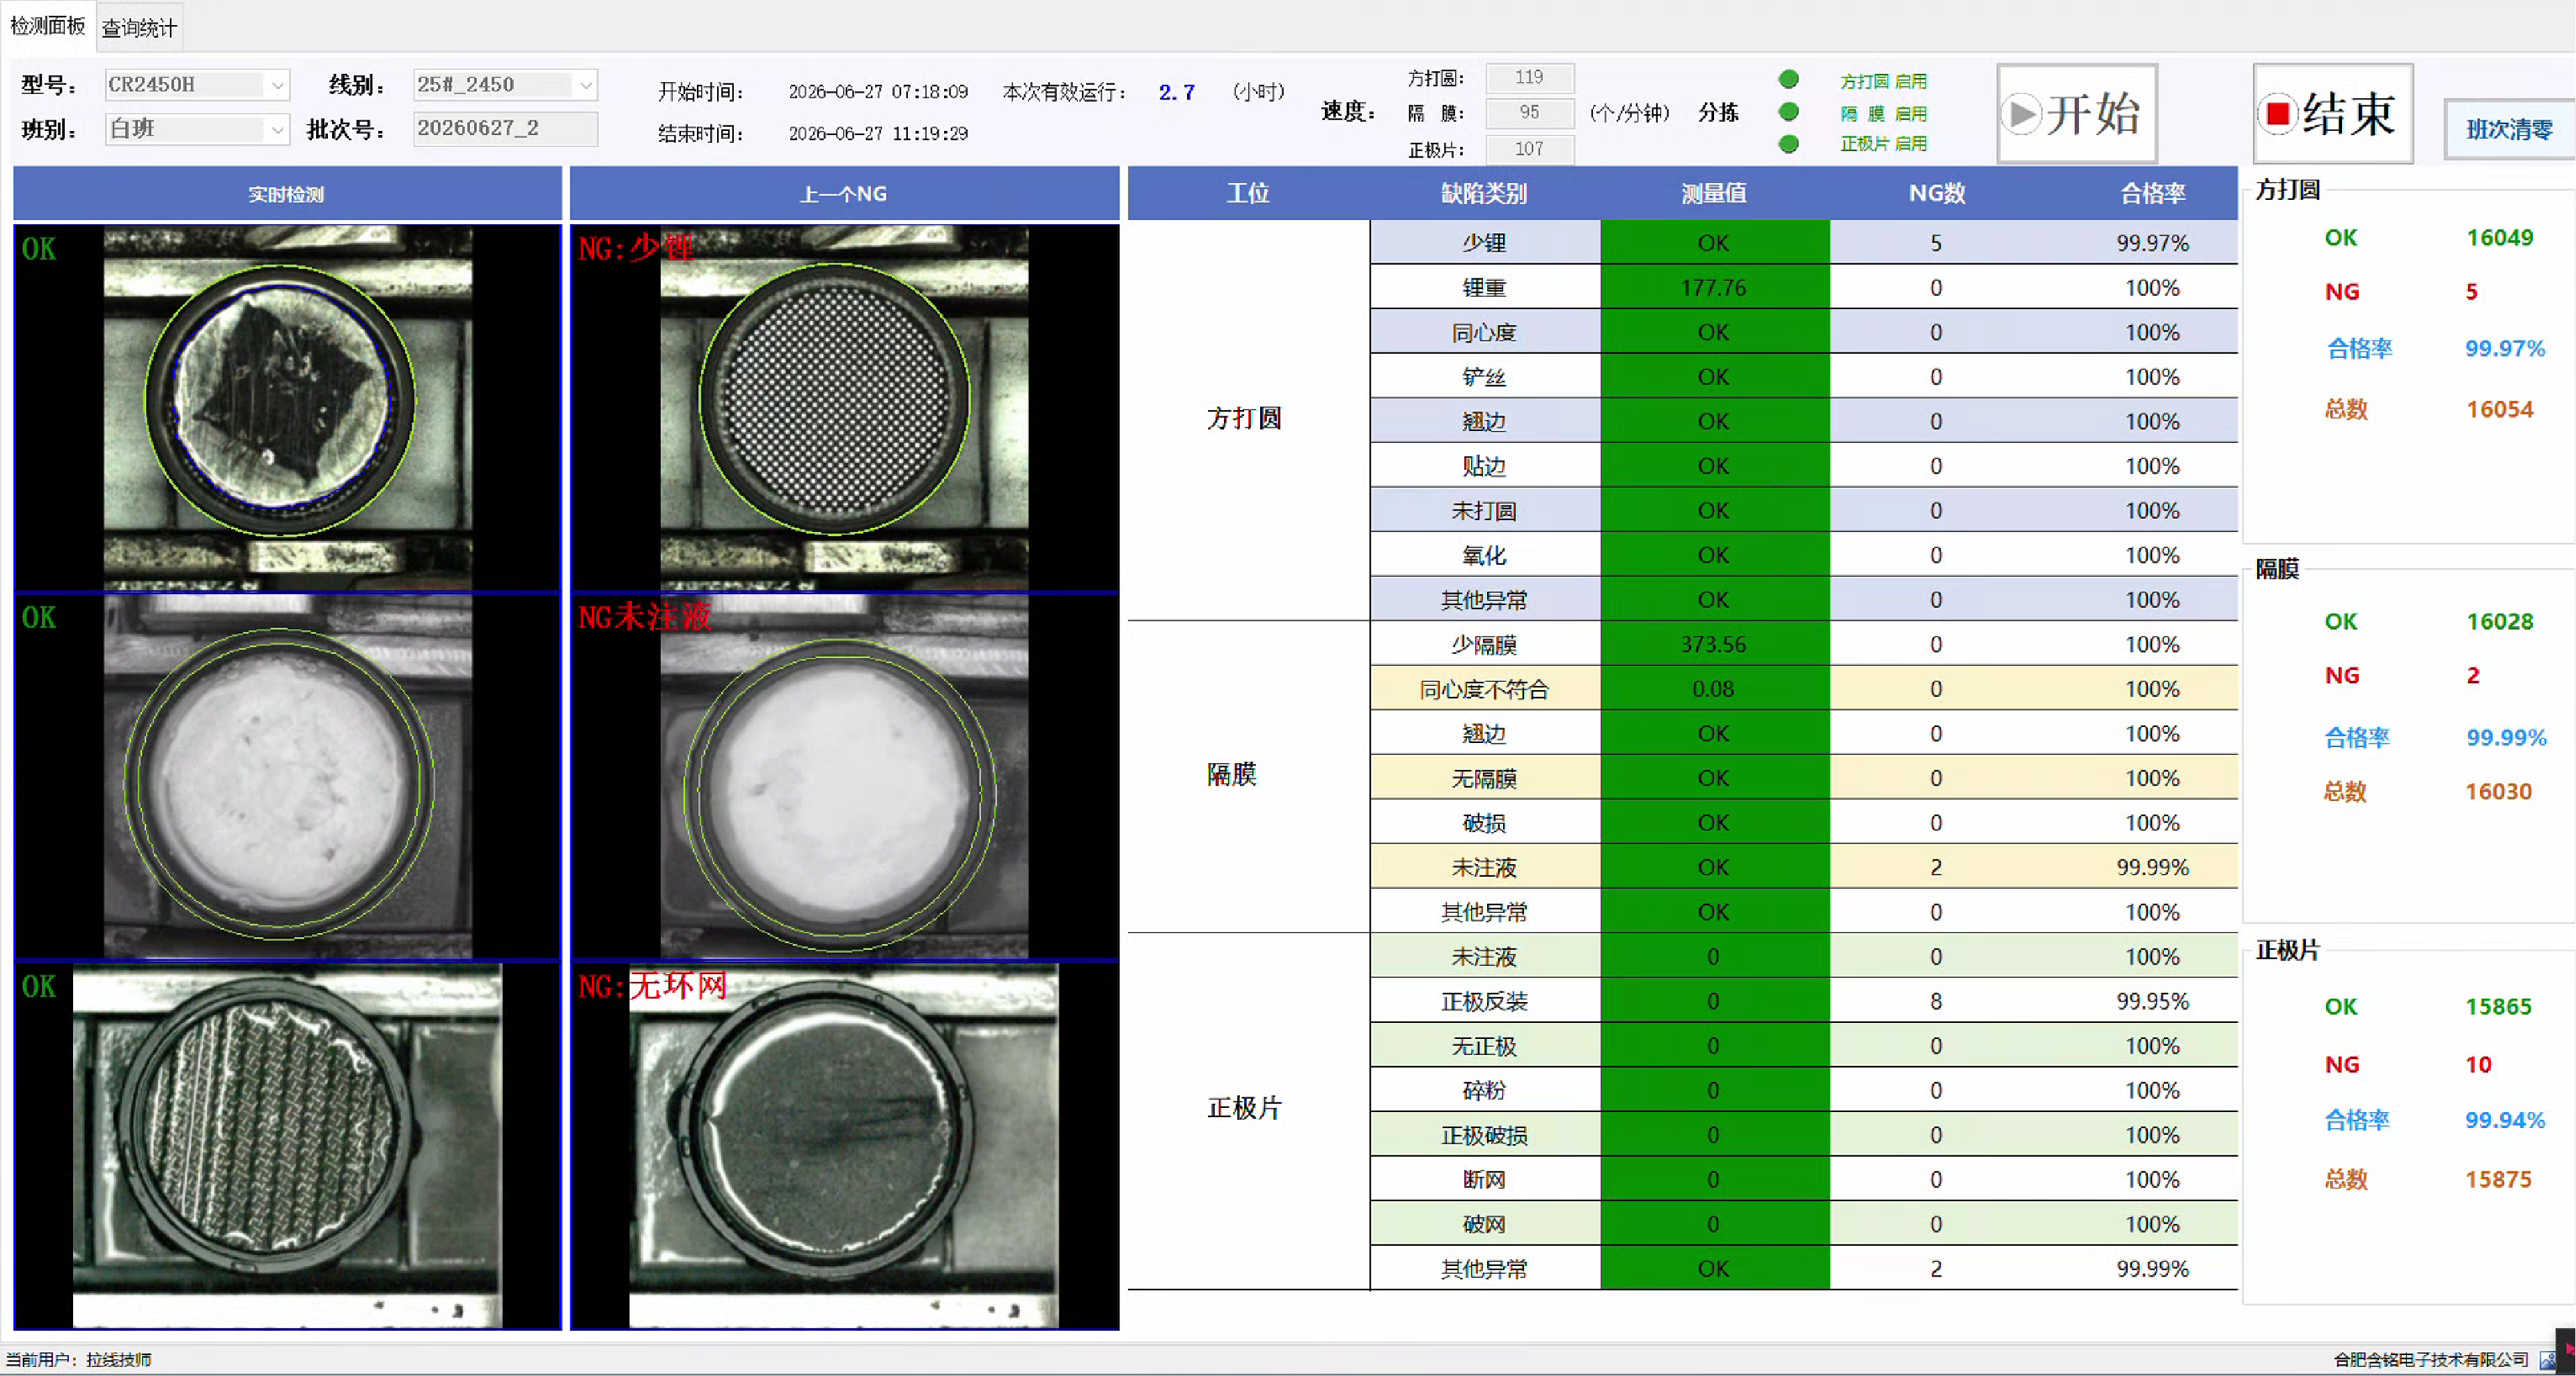
Task: Click the 方打圆 总数 value 16054
Action: [x=2499, y=410]
